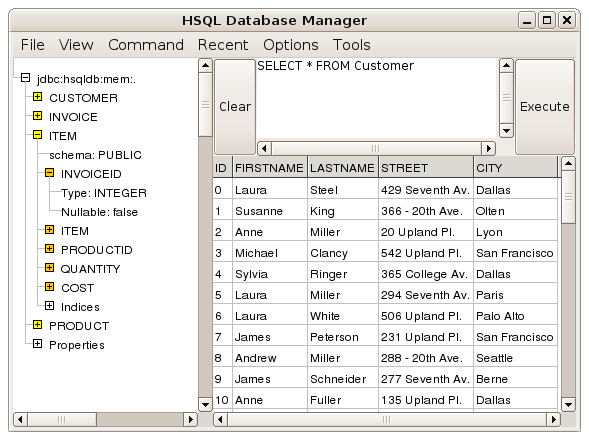Click the results table scroll-down arrow
Screen dimensions: 589x440
pos(568,405)
